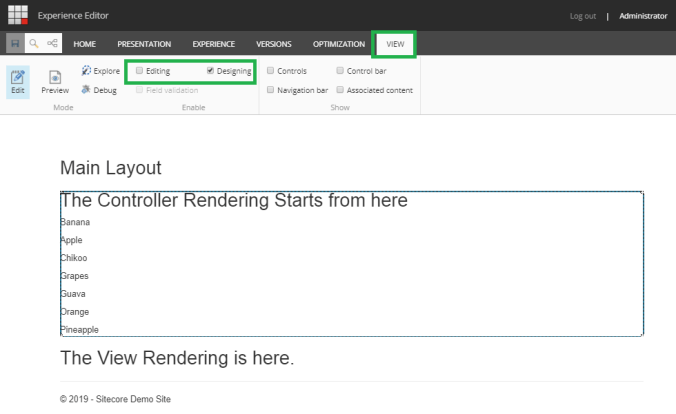This screenshot has width=676, height=414.
Task: Open the OPTIMIZATION tab
Action: pos(338,44)
